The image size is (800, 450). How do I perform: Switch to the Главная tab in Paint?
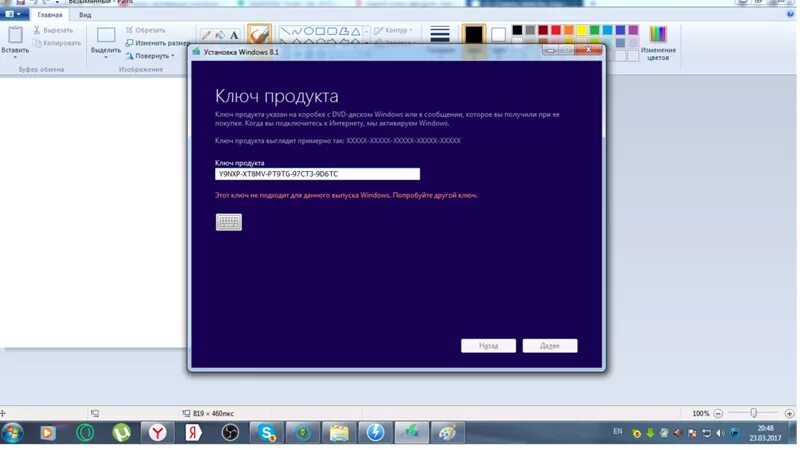(x=49, y=15)
